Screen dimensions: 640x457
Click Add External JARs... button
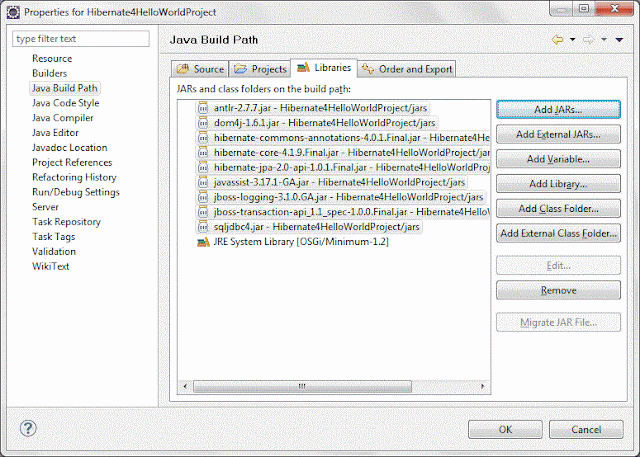[558, 134]
